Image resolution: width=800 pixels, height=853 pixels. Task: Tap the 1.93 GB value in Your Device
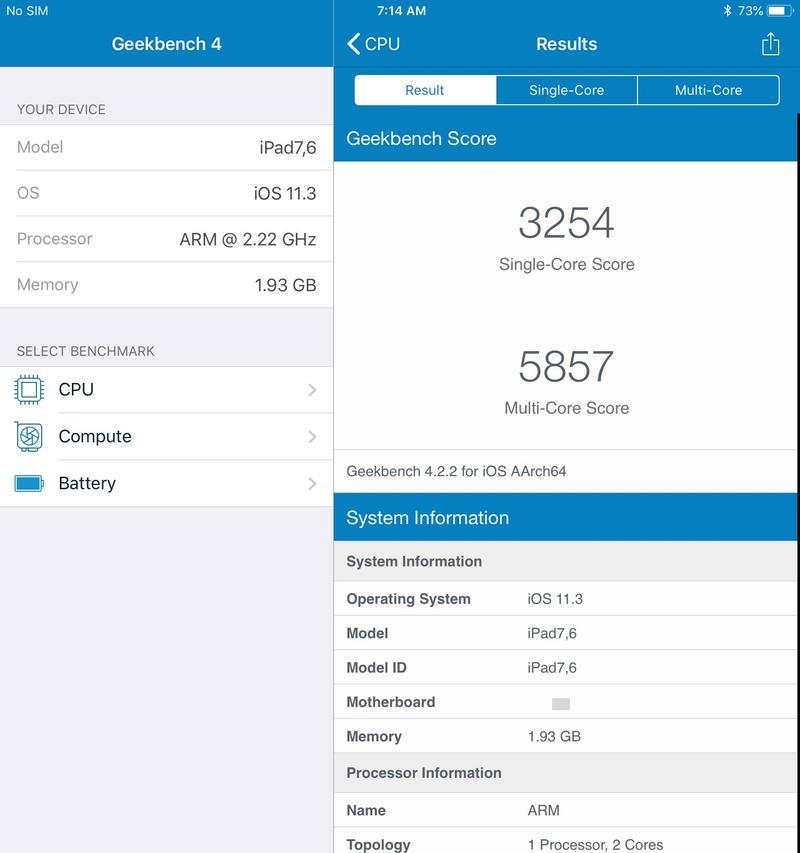pyautogui.click(x=286, y=285)
